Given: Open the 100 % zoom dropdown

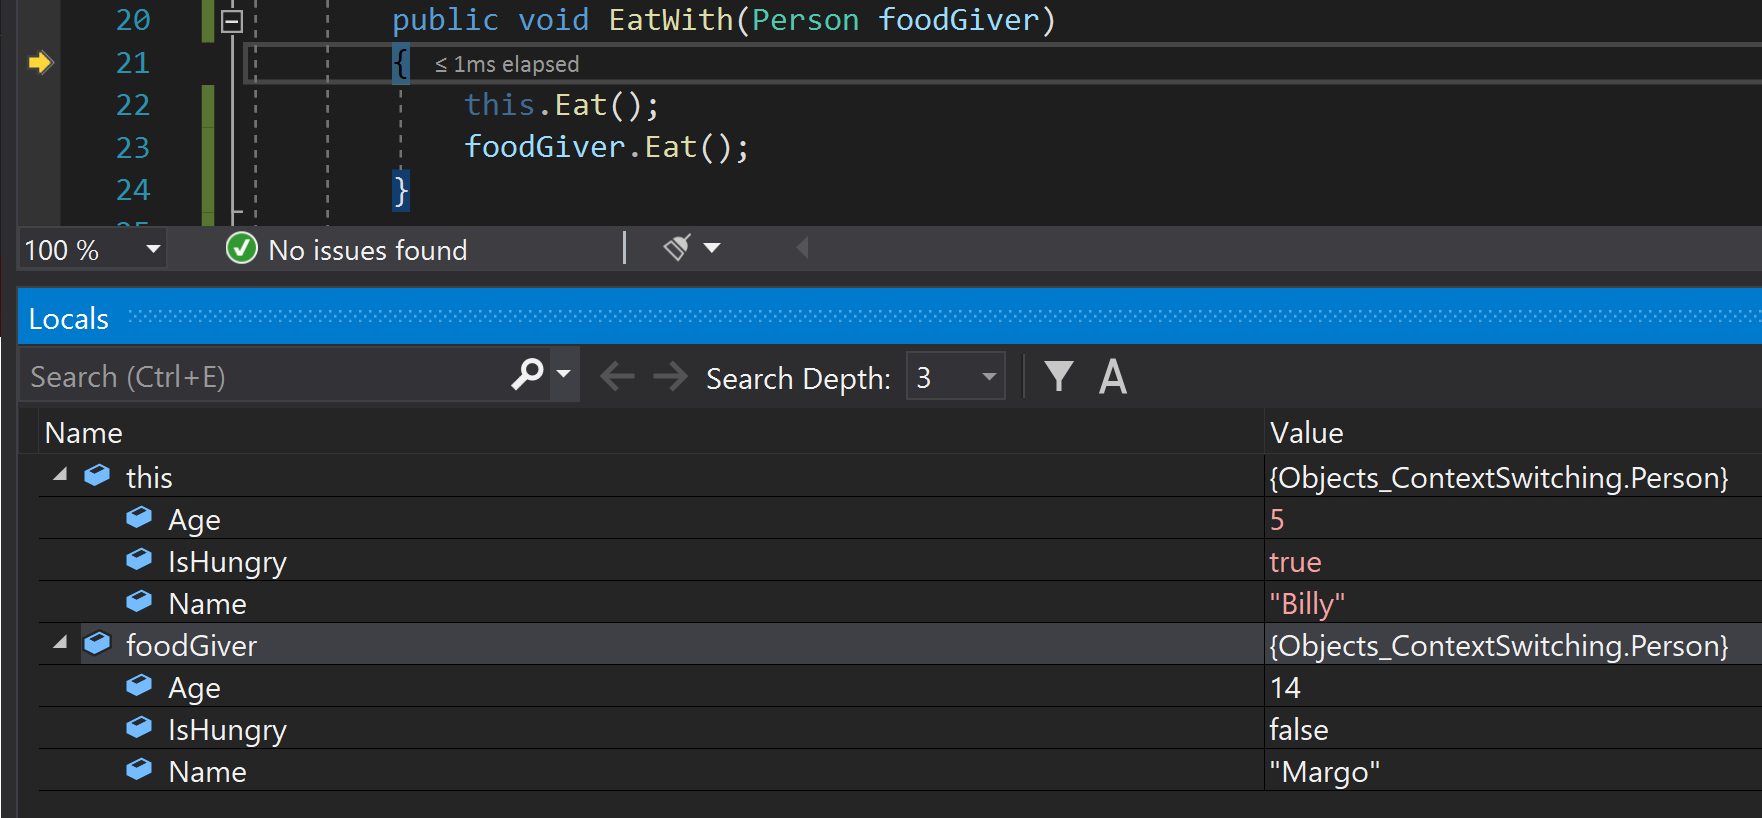Looking at the screenshot, I should (x=153, y=249).
